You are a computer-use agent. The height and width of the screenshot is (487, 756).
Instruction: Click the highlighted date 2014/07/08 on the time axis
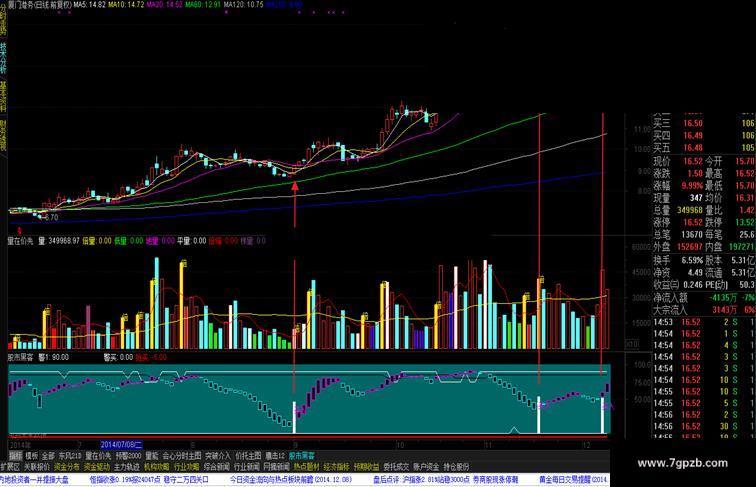[x=121, y=444]
